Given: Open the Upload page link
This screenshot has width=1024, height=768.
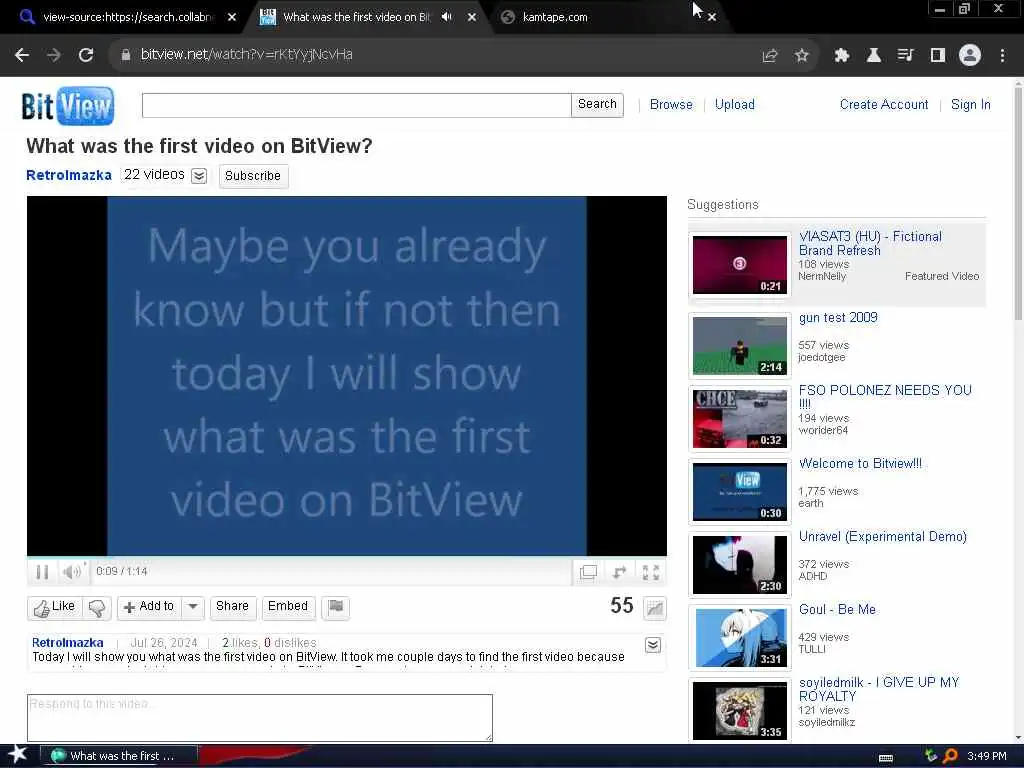Looking at the screenshot, I should tap(735, 104).
